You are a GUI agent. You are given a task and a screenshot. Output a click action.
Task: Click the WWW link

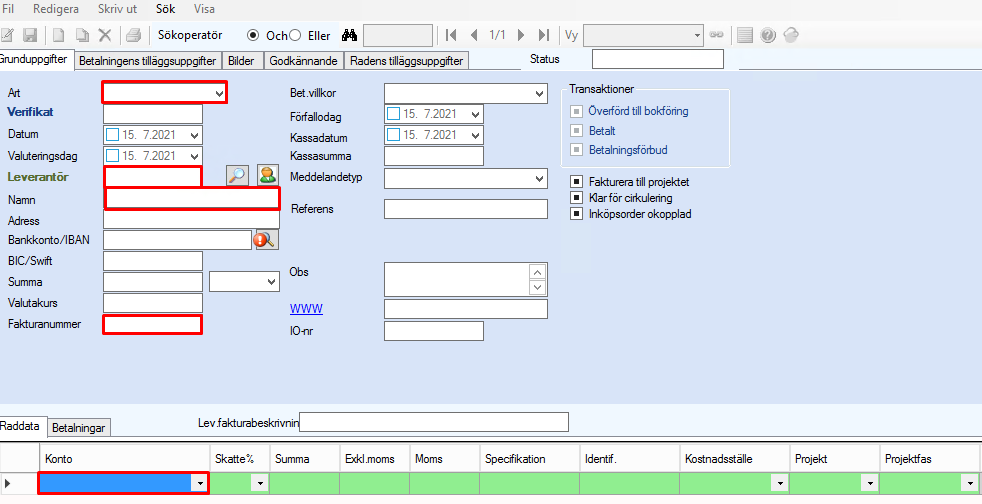point(306,308)
